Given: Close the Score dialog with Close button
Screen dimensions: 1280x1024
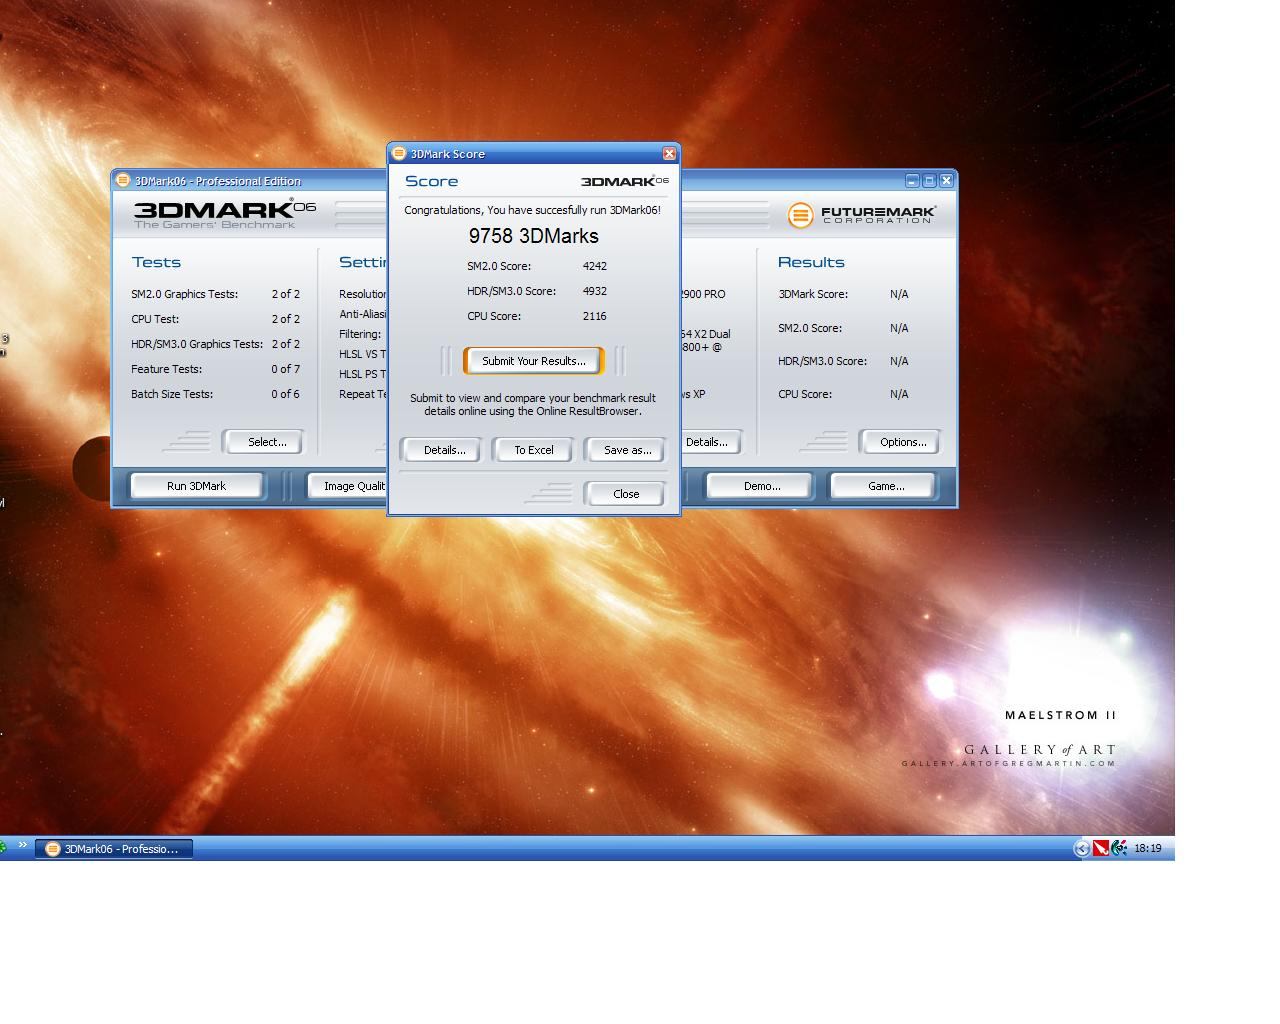Looking at the screenshot, I should (x=626, y=494).
